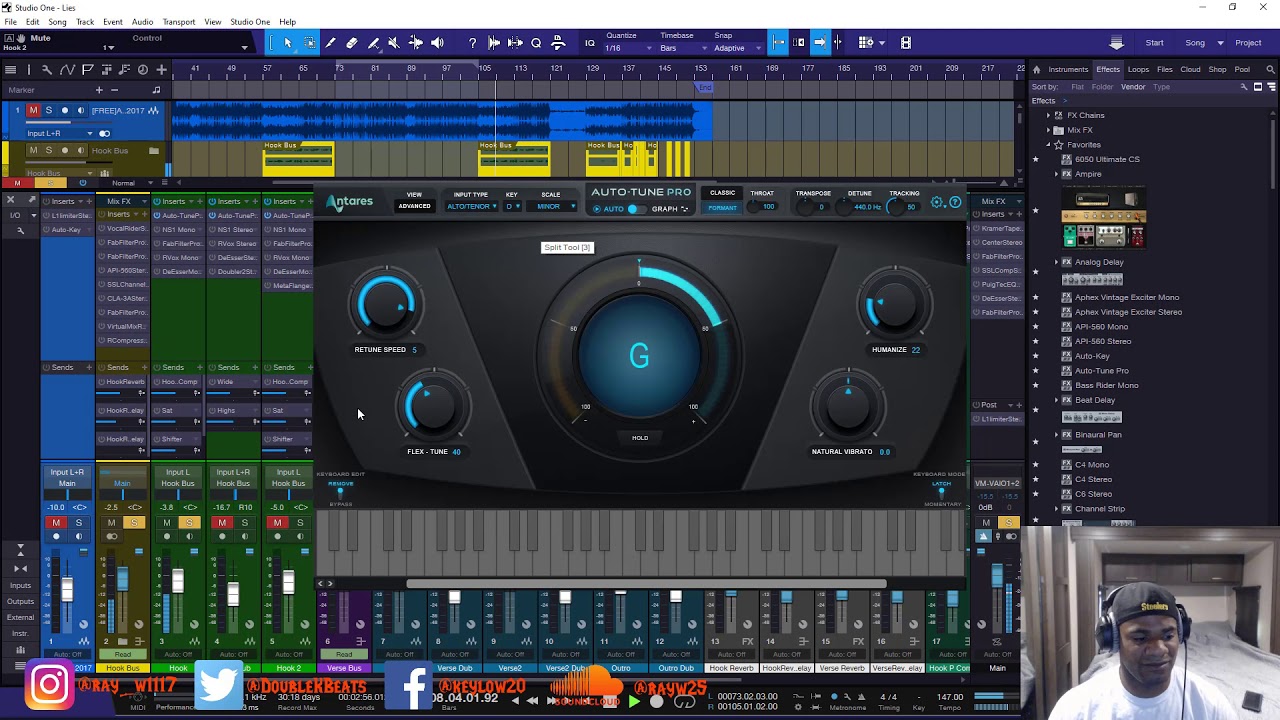This screenshot has width=1280, height=720.
Task: Open Auto-Tune Pro settings gear
Action: coord(937,203)
